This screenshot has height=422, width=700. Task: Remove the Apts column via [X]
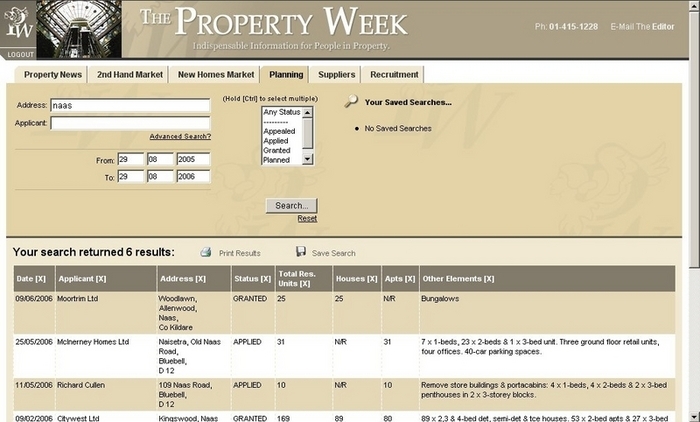[410, 279]
